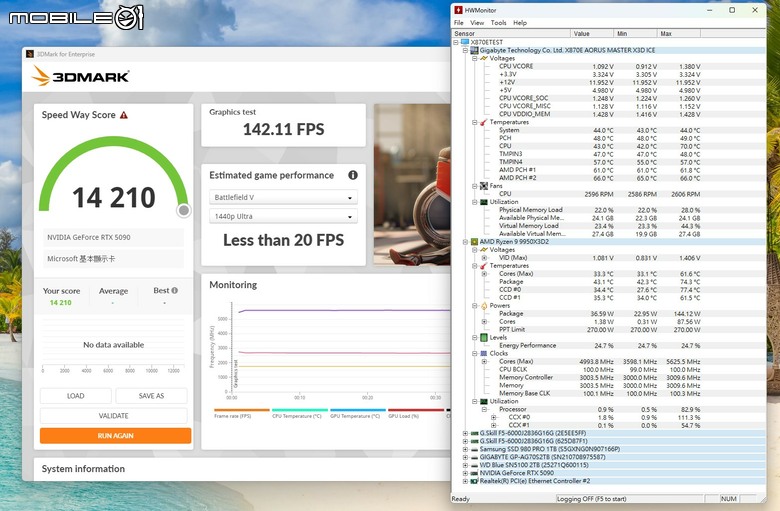Expand the Samsung SSD 980 PRO node
Image resolution: width=780 pixels, height=511 pixels.
[x=465, y=449]
